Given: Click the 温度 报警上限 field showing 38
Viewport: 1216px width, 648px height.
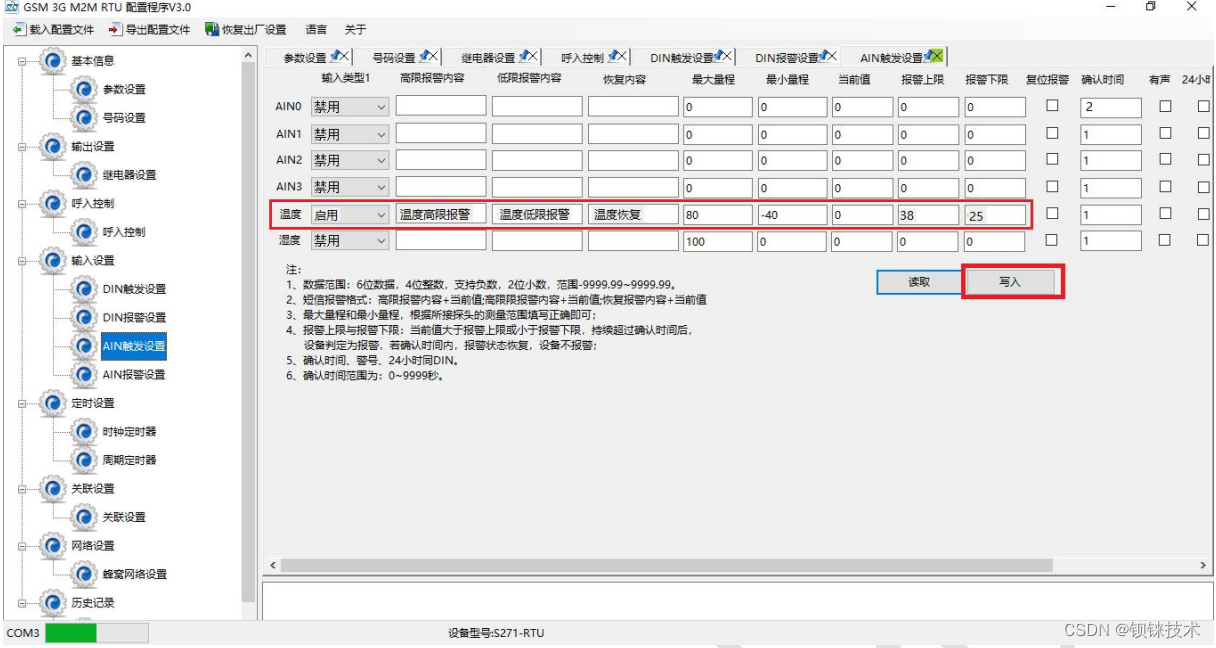Looking at the screenshot, I should 927,215.
